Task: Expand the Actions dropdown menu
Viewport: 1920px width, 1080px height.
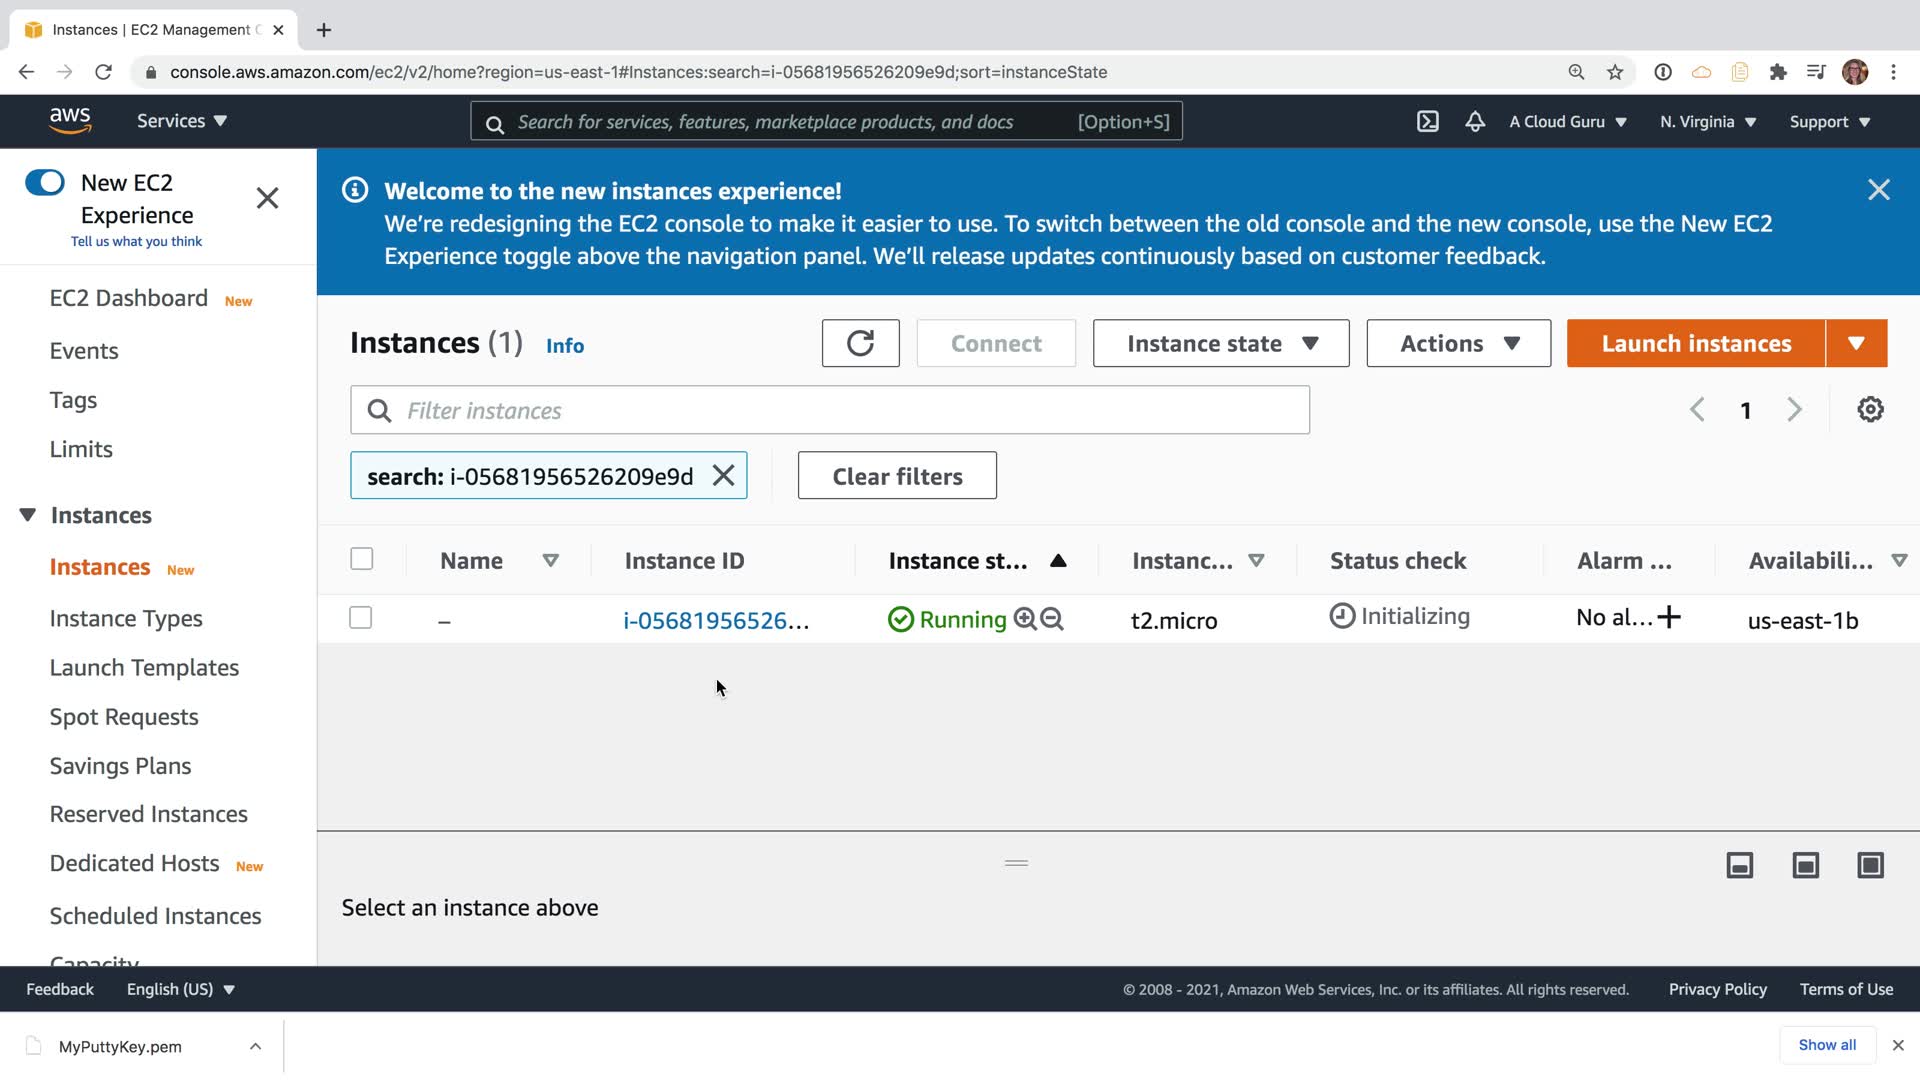Action: point(1458,343)
